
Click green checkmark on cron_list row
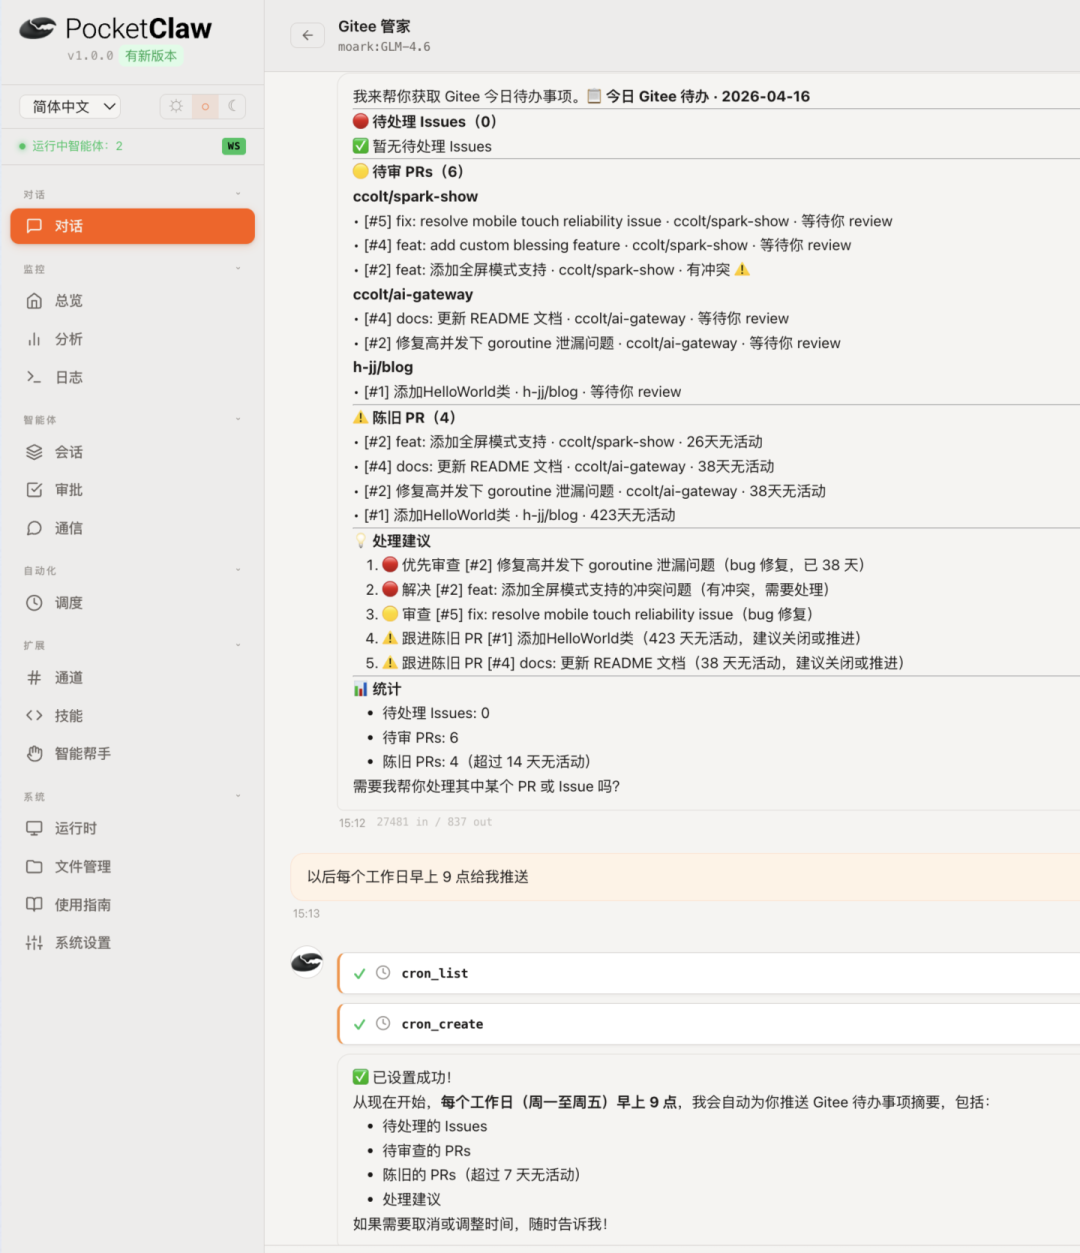coord(360,973)
